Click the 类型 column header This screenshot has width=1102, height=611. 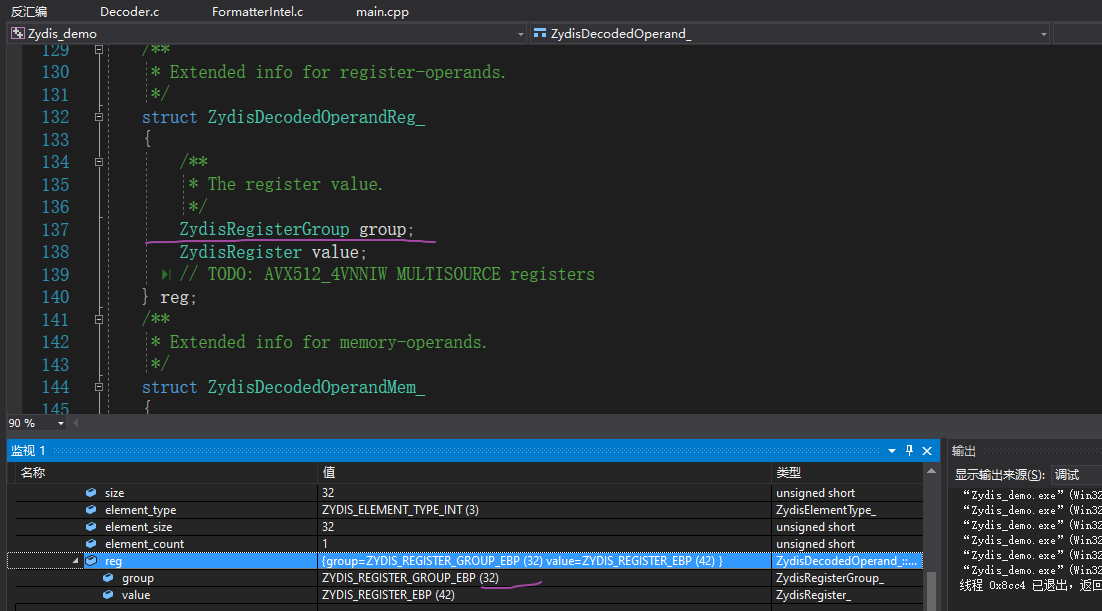[x=788, y=472]
